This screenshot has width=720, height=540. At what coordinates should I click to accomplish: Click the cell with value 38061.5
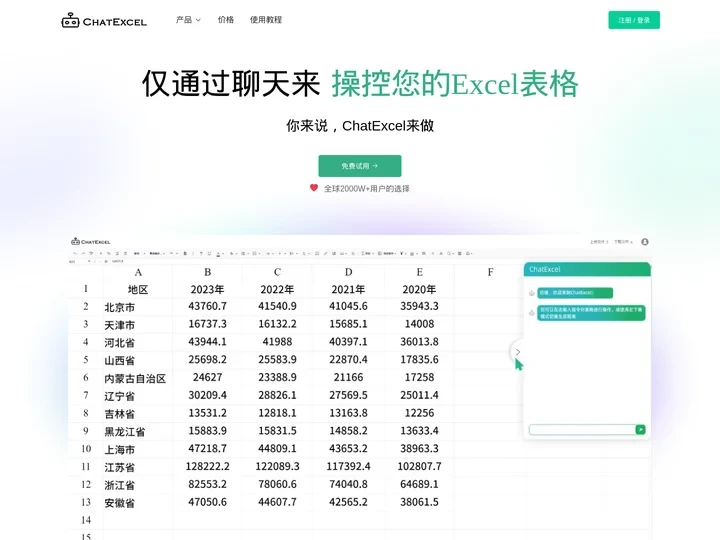(x=419, y=502)
